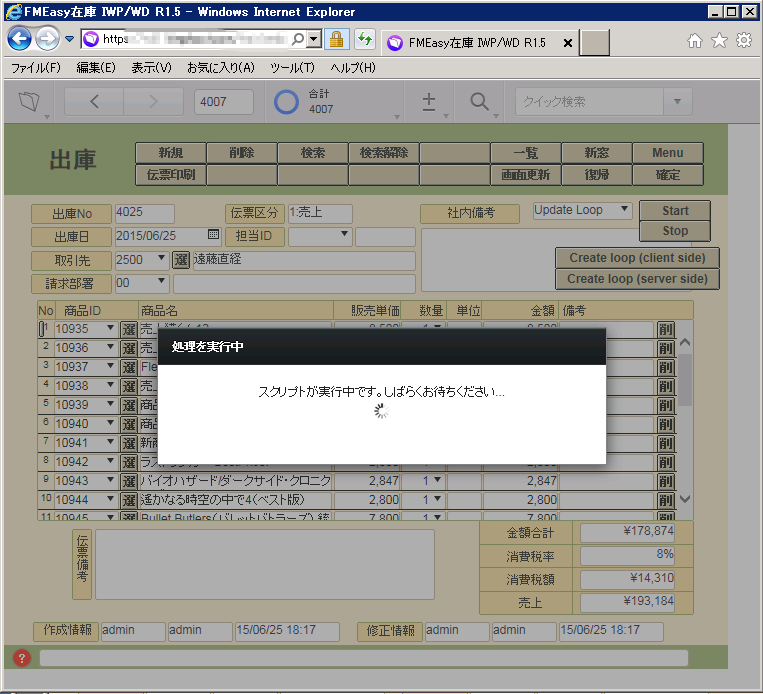
Task: Click the 出庫No field showing 4025
Action: (x=145, y=213)
